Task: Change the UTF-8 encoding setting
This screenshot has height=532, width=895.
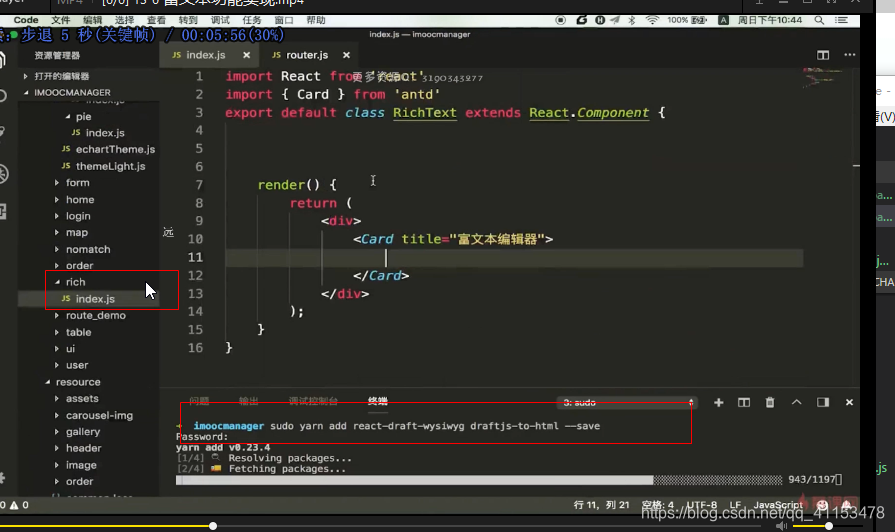Action: point(702,505)
